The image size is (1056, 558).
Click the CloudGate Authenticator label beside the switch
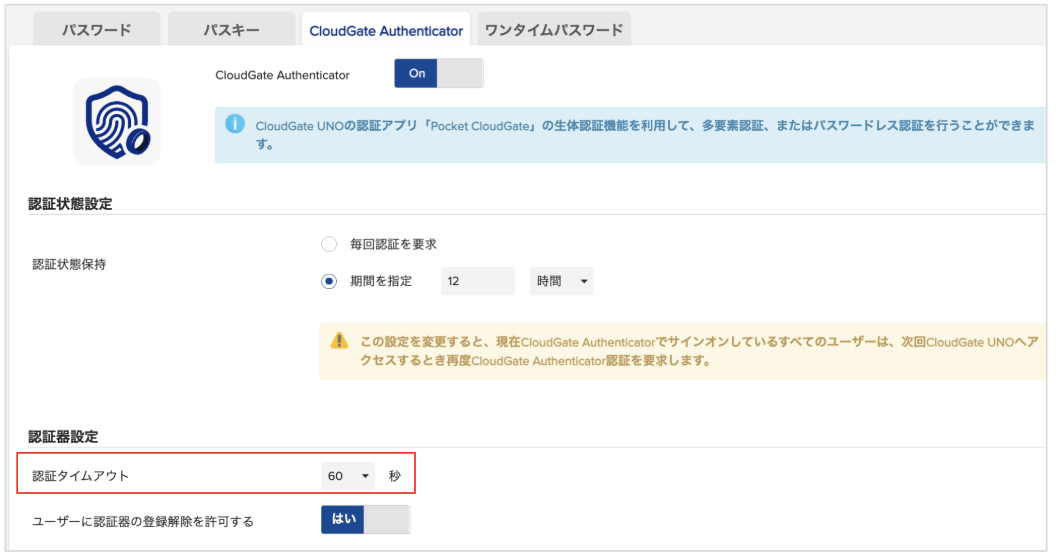[x=282, y=75]
